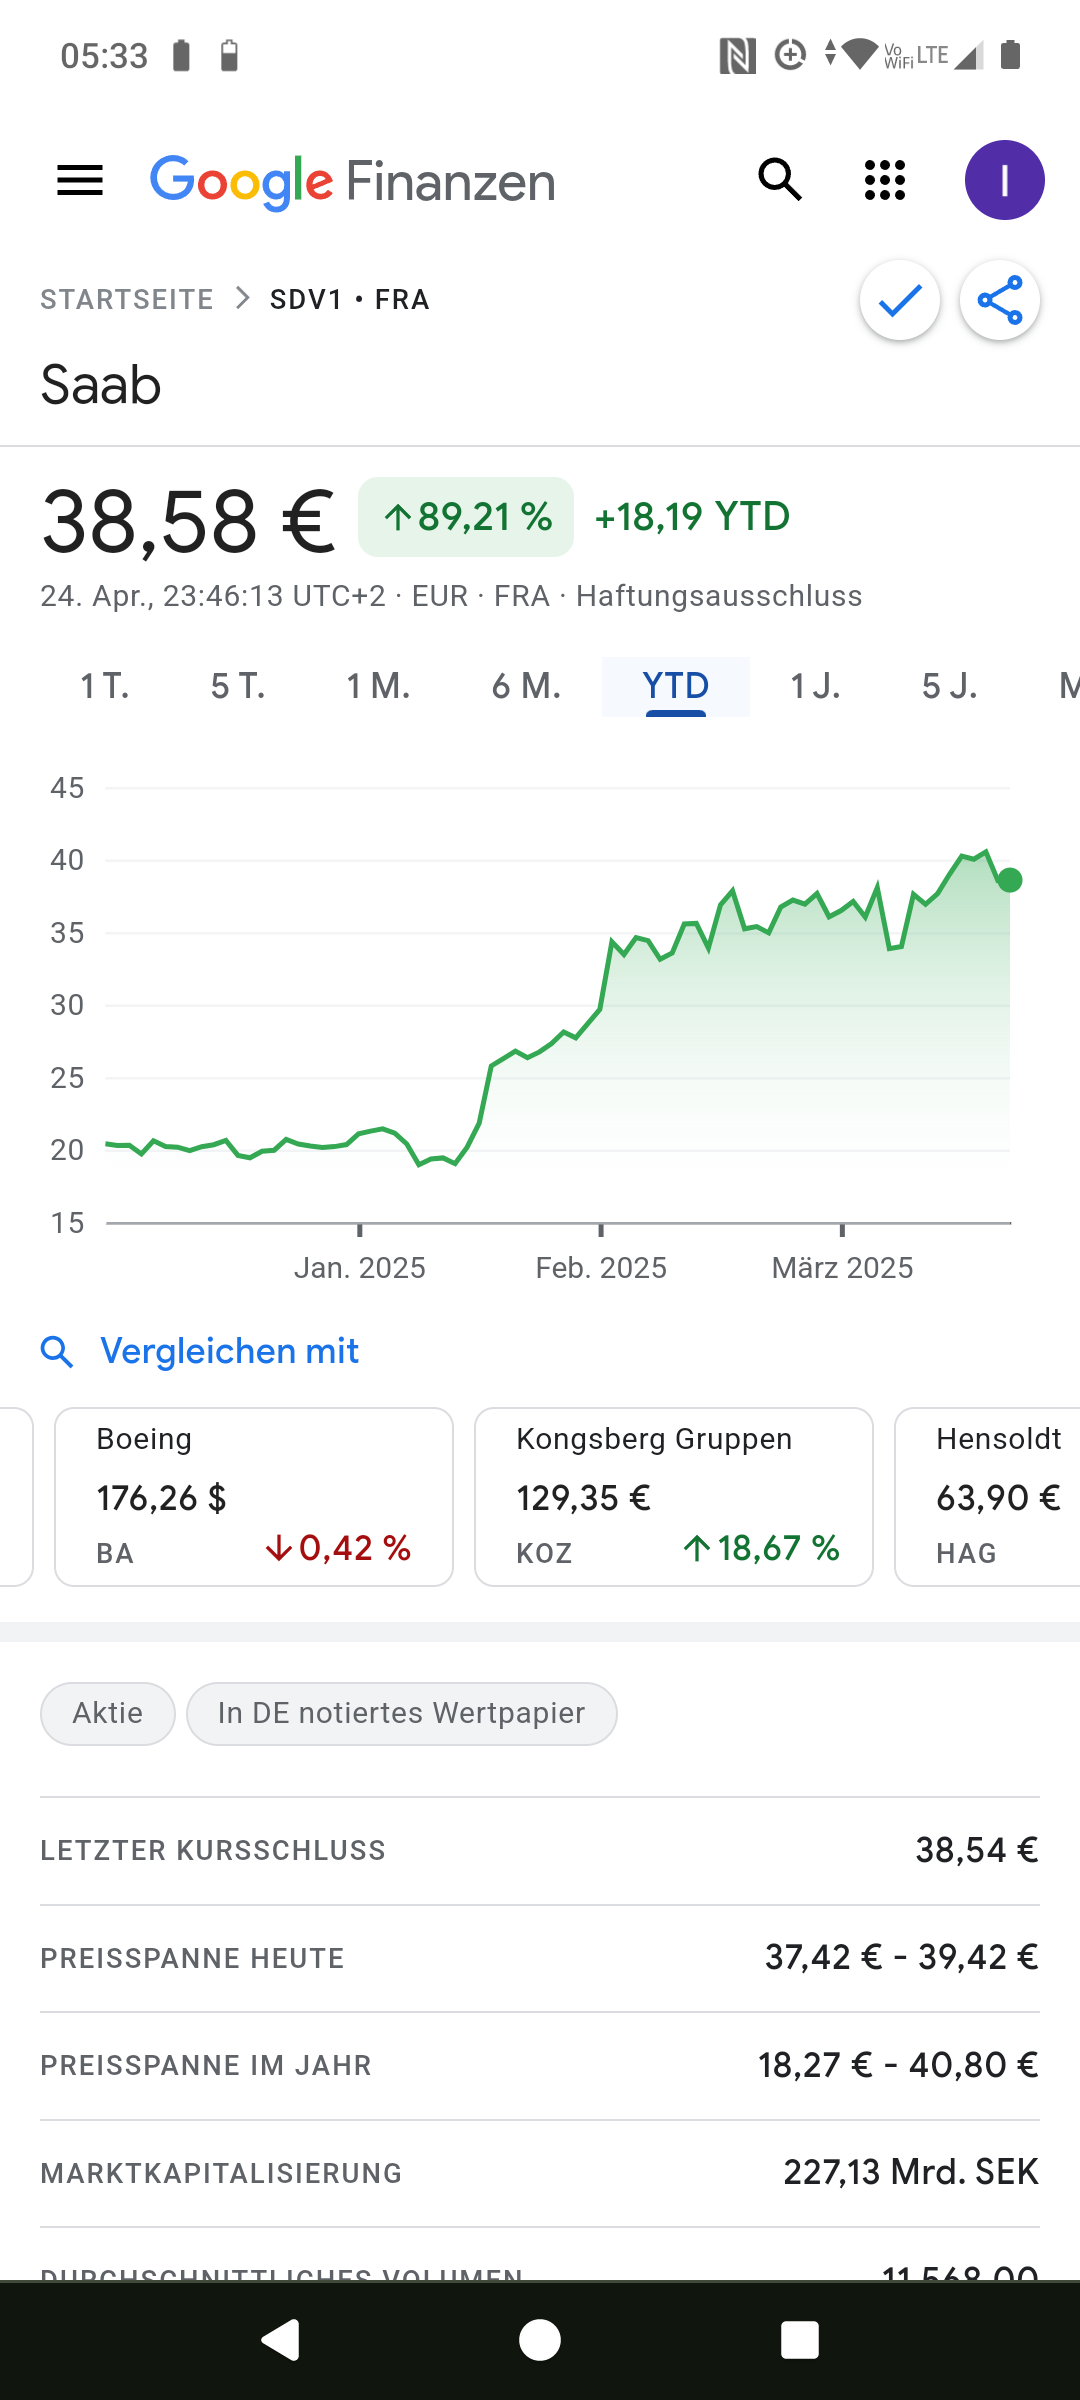The image size is (1080, 2400).
Task: Tap the Android back navigation button
Action: click(x=281, y=2340)
